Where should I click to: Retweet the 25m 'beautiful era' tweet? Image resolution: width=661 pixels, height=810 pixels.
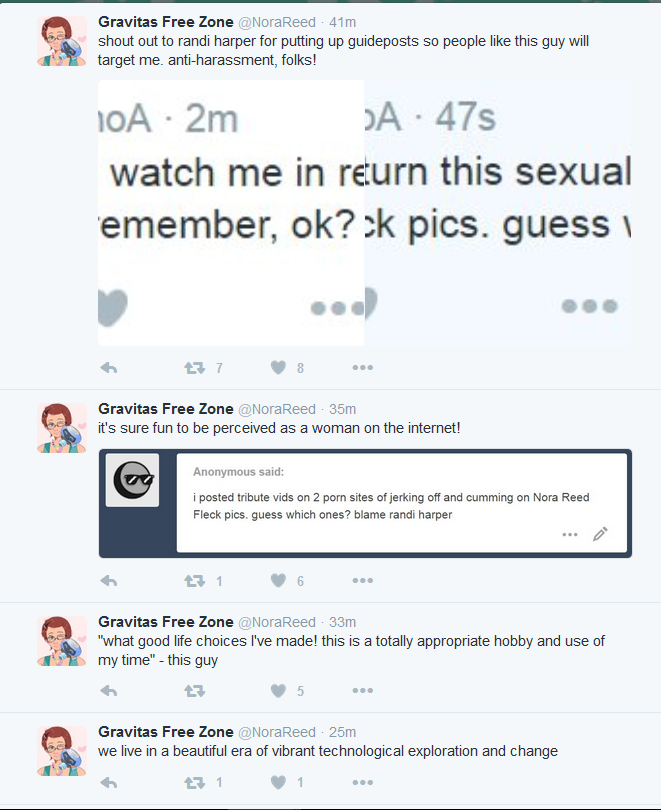195,783
